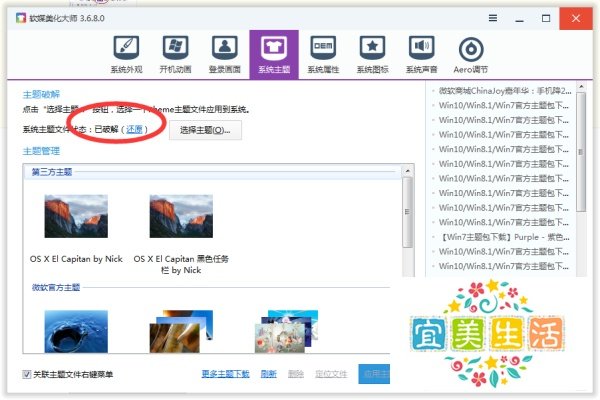
Task: Open the 更多主题下载 link
Action: tap(225, 374)
